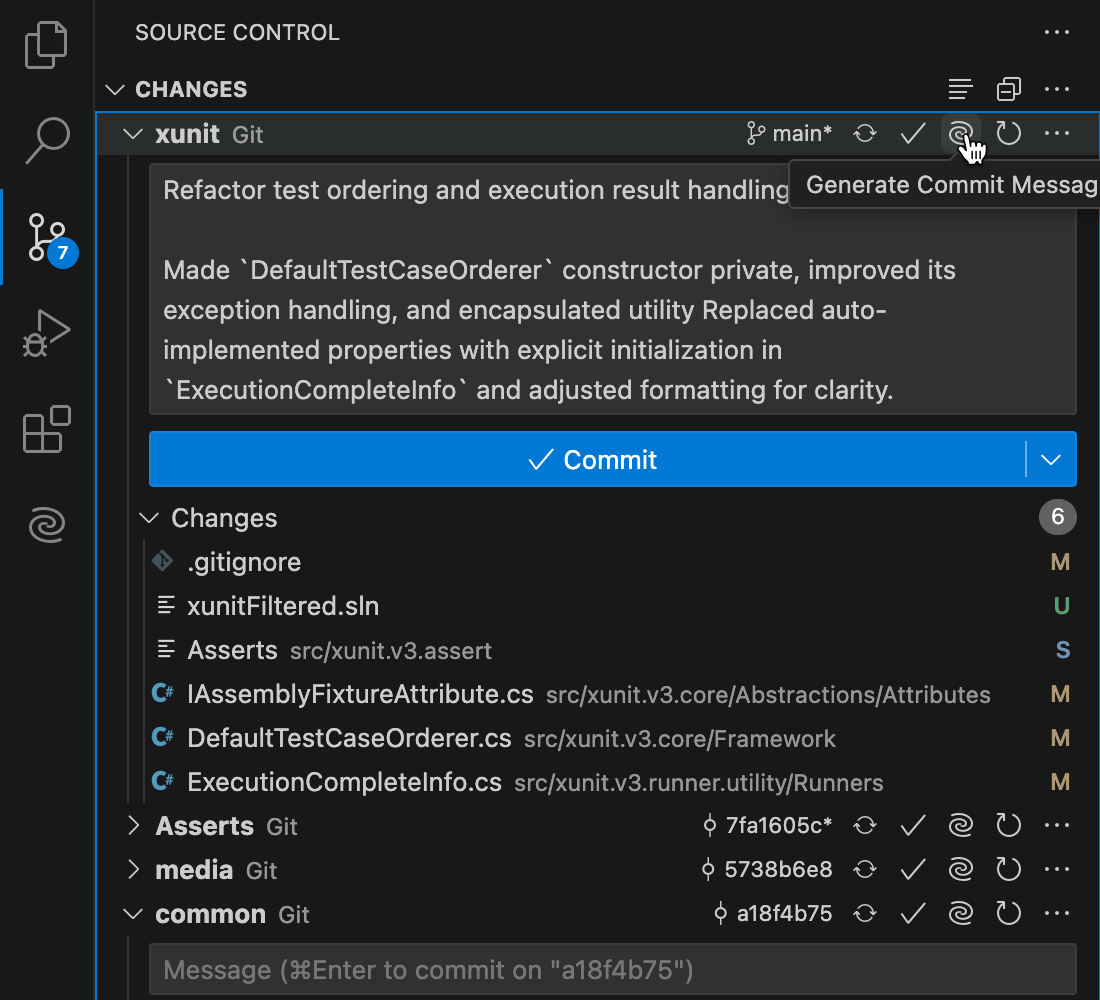Toggle repositories view with the stacked squares icon

(1008, 89)
